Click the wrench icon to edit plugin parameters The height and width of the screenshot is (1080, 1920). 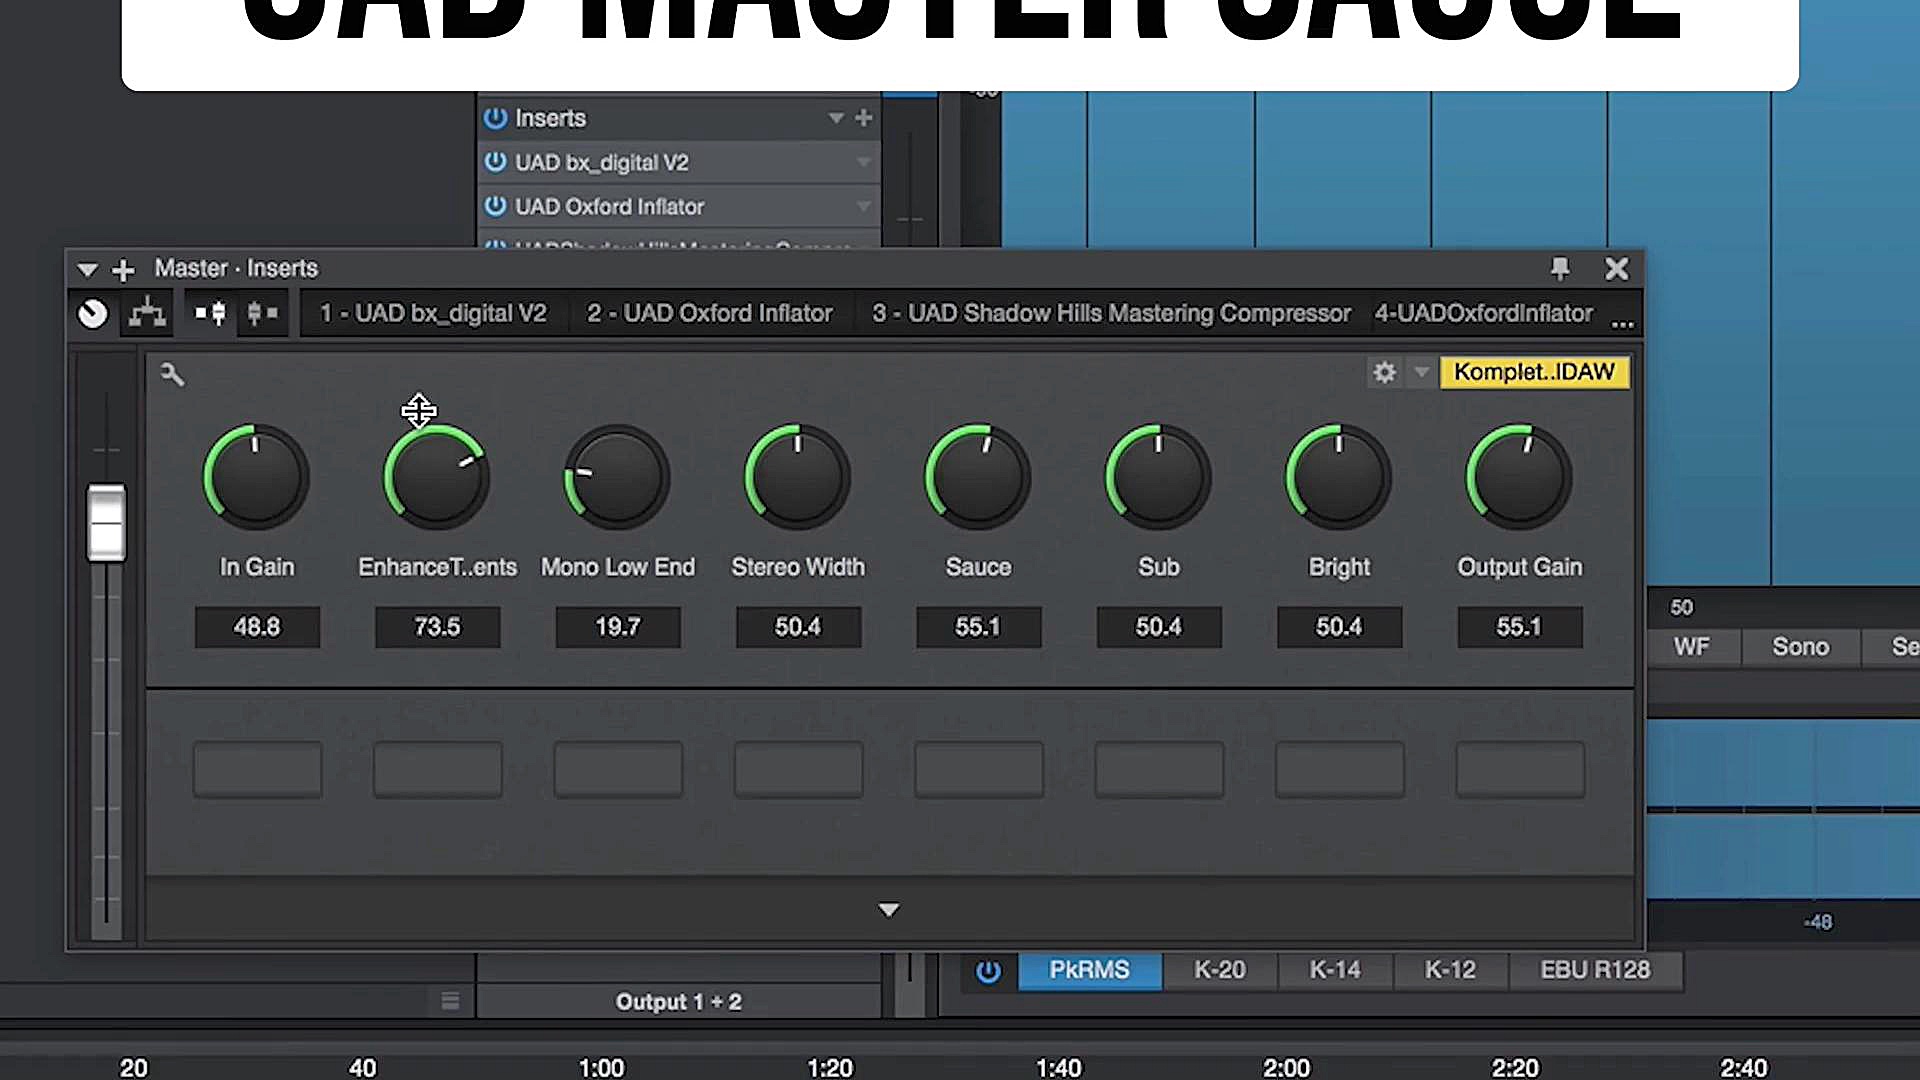[x=172, y=373]
